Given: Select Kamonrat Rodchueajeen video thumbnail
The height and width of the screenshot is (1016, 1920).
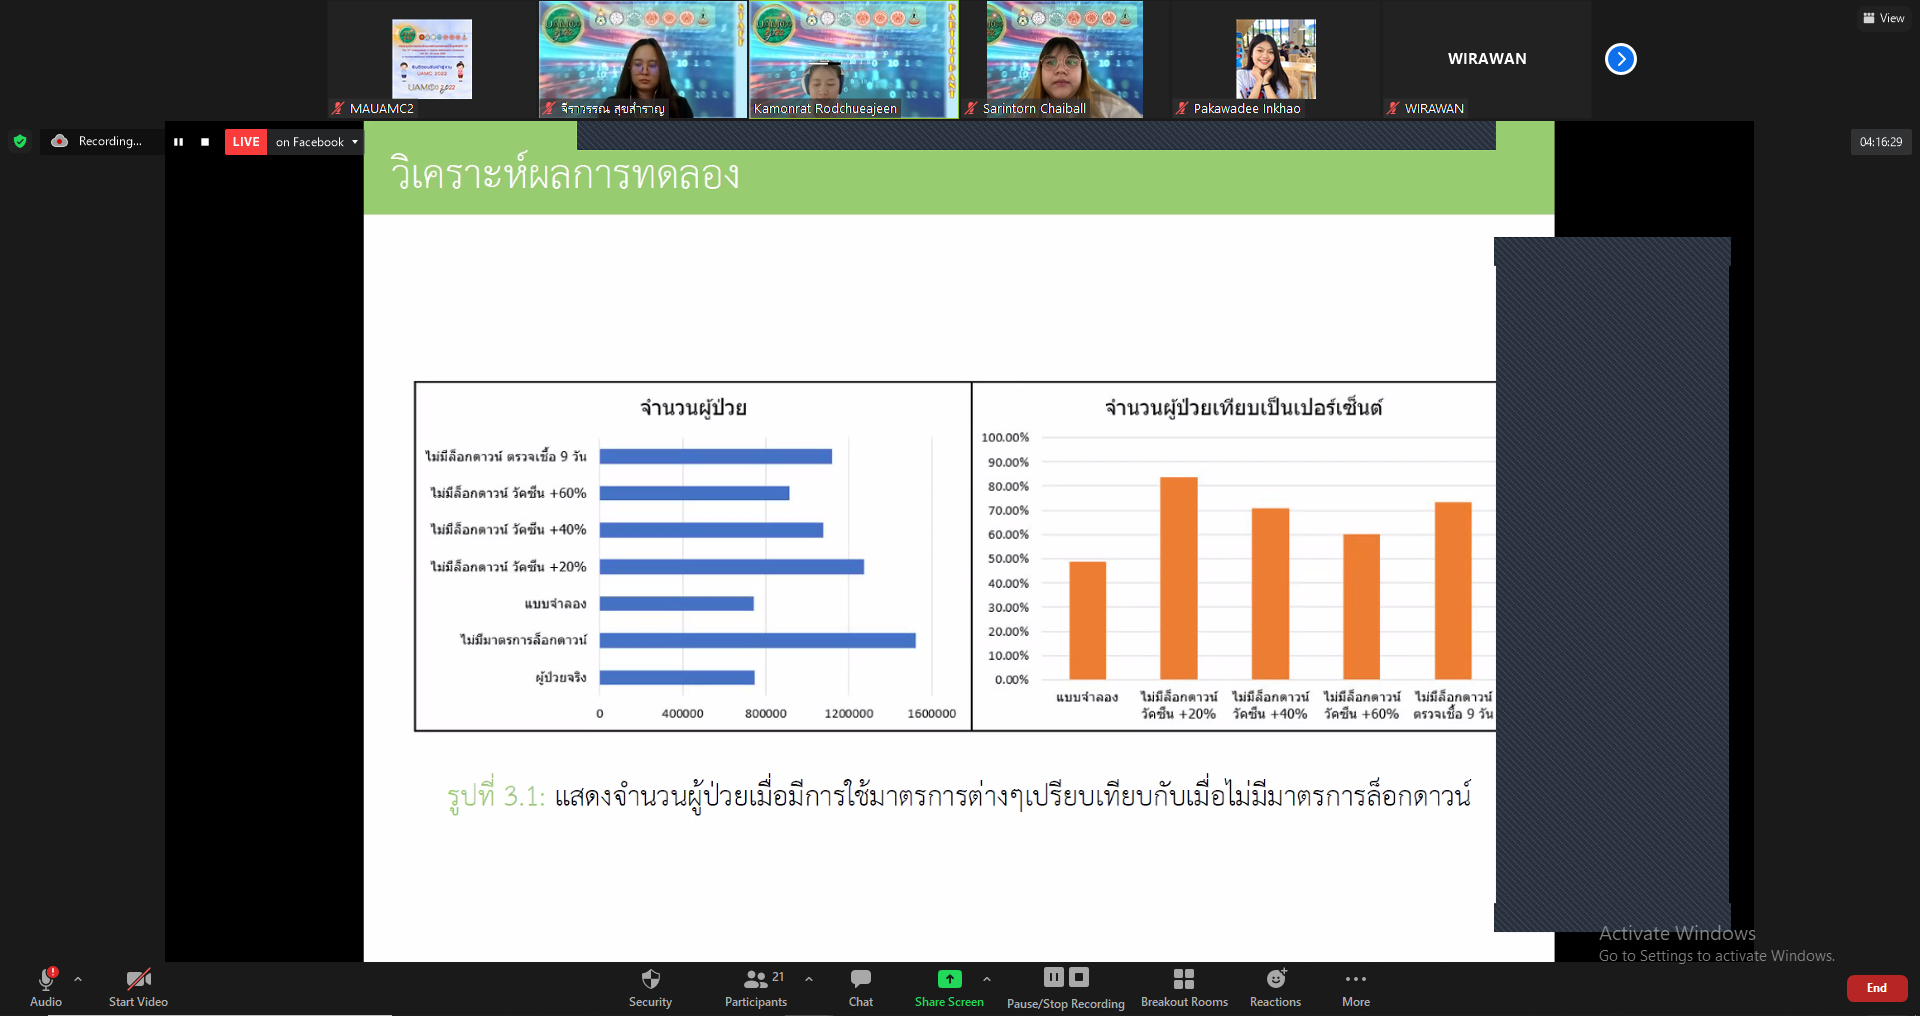Looking at the screenshot, I should [x=853, y=59].
